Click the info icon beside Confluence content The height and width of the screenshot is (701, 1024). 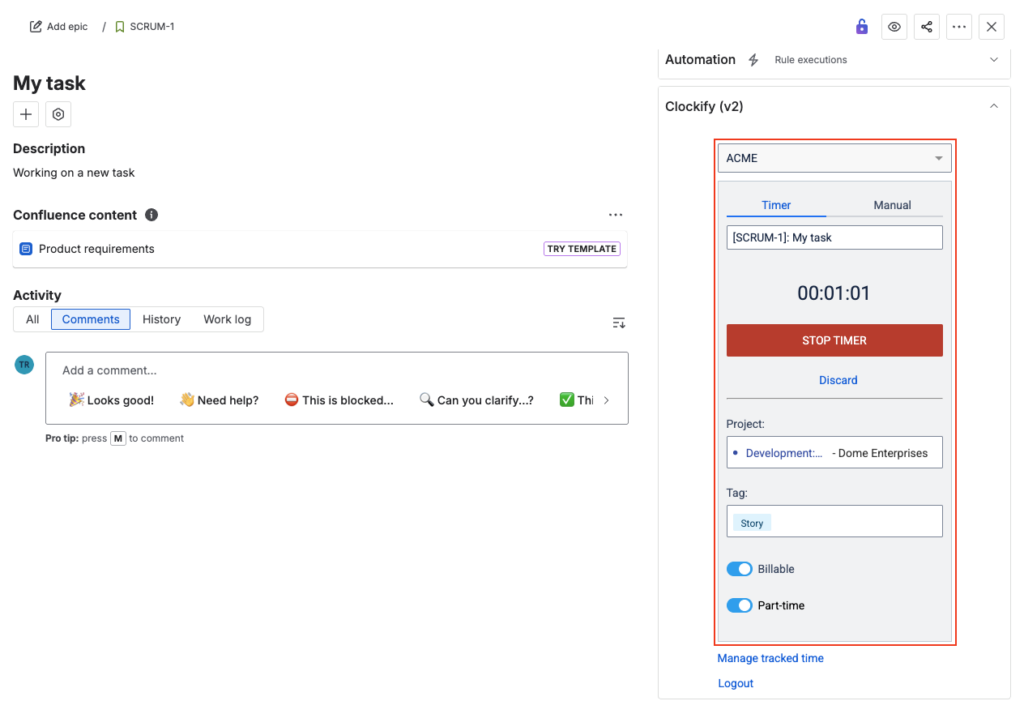coord(151,215)
